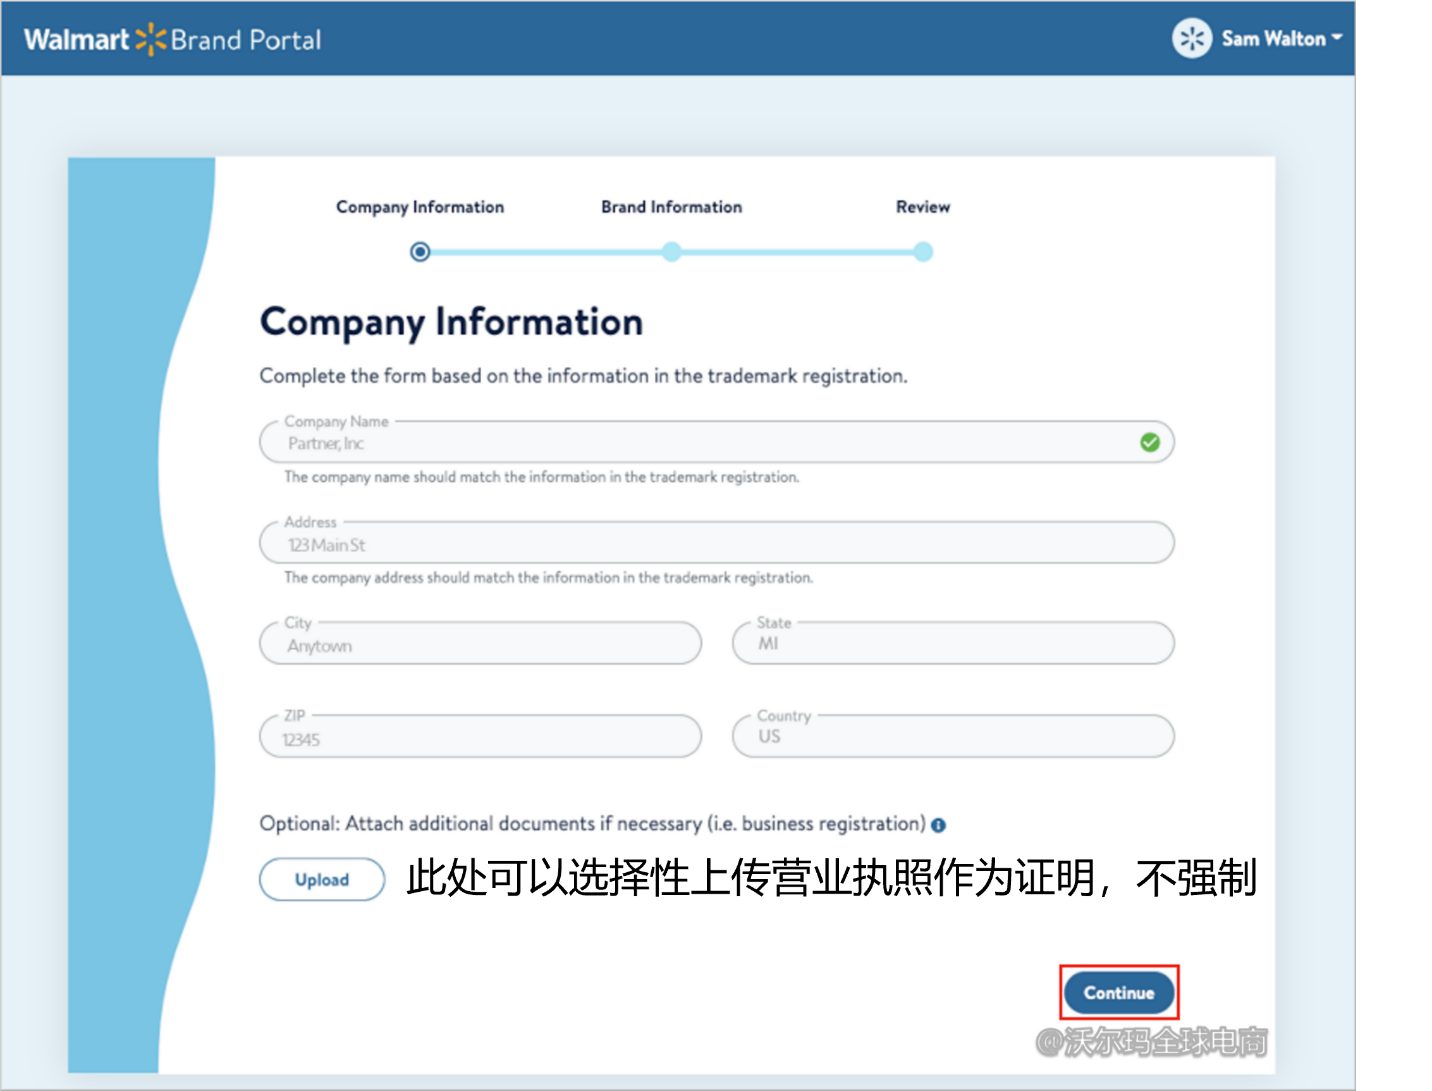The image size is (1432, 1091).
Task: Click the Company Information progress dot
Action: click(420, 252)
